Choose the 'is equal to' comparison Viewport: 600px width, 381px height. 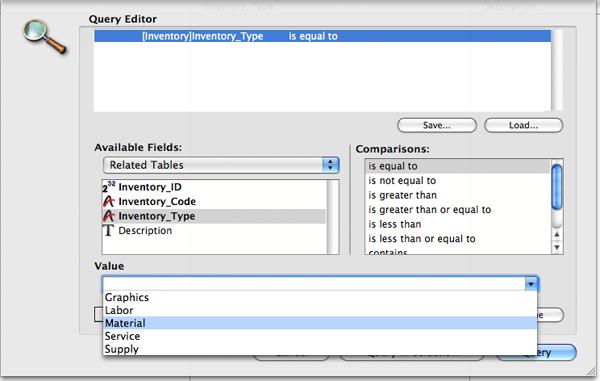pyautogui.click(x=458, y=166)
